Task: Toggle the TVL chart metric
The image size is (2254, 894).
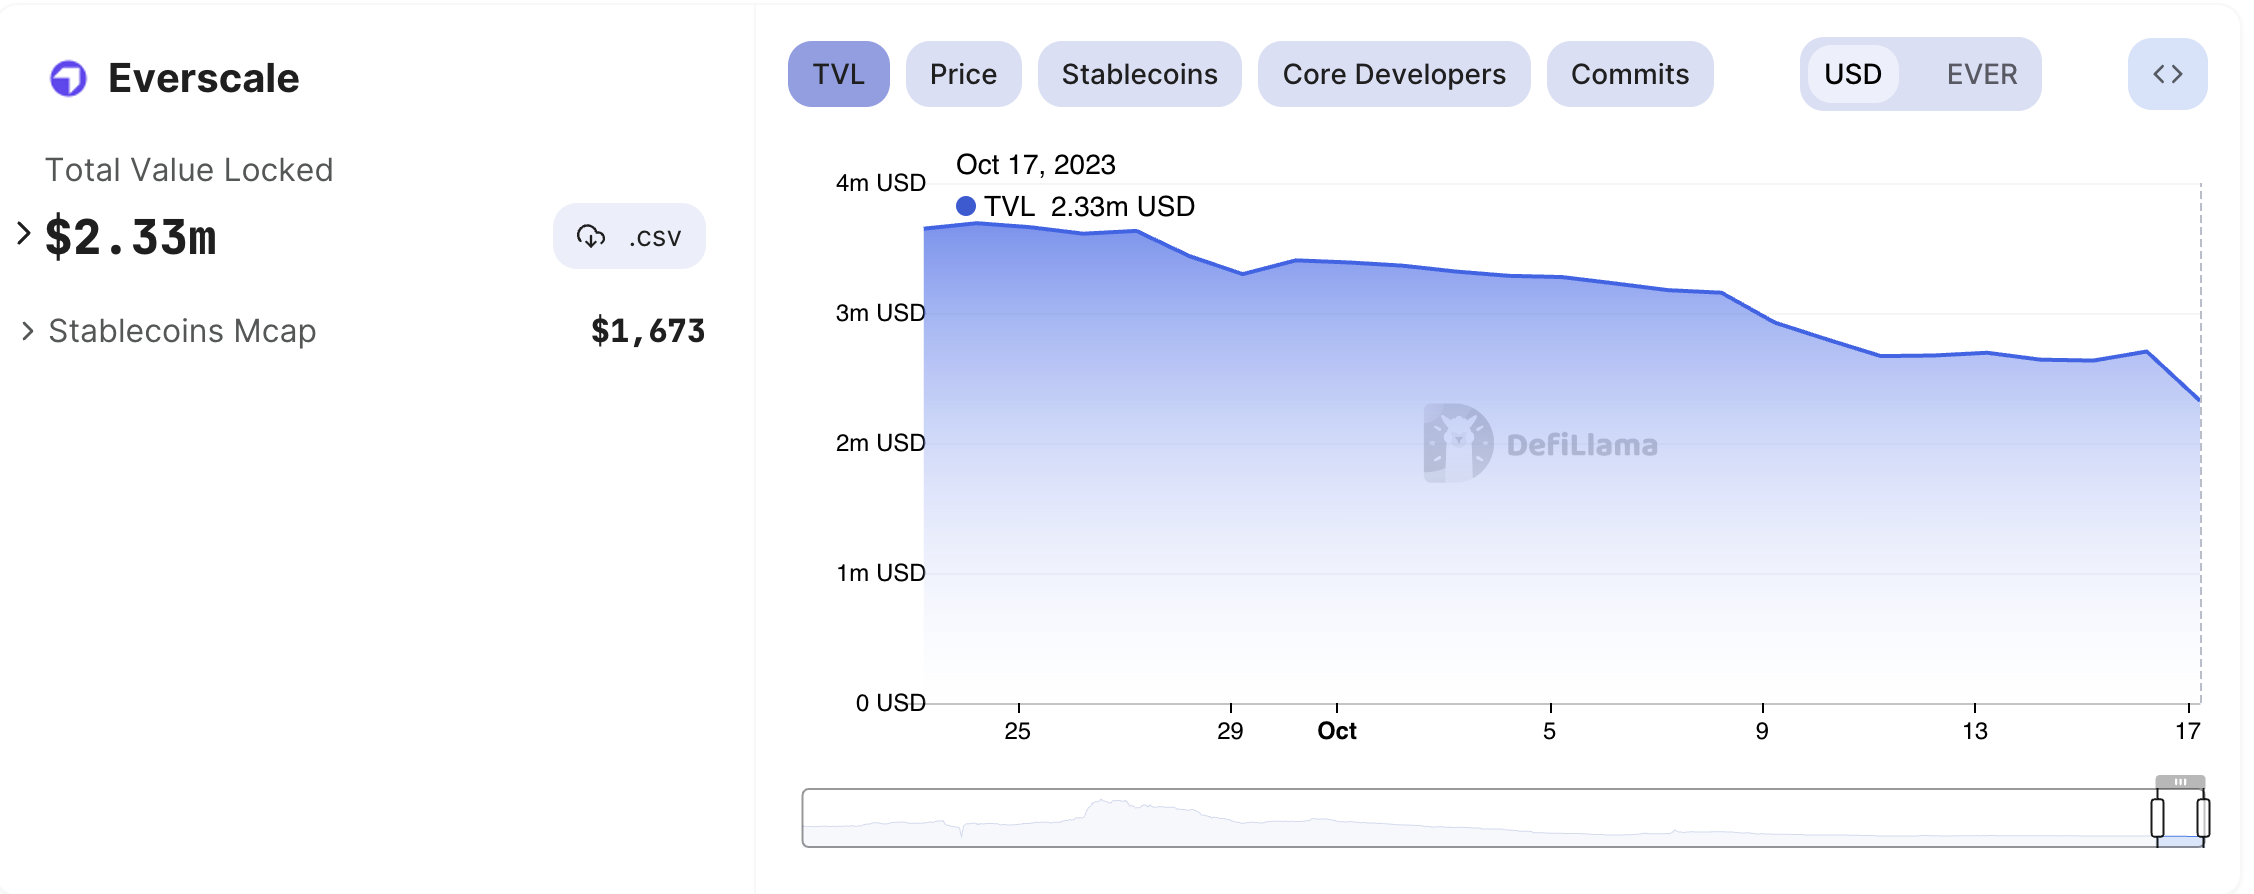Action: pyautogui.click(x=838, y=74)
